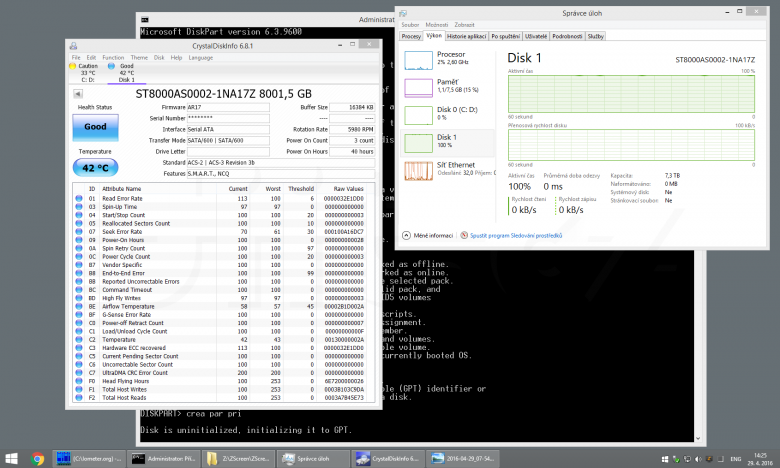Click the down arrow of command prompt scrollbar
780x468 pixels.
click(698, 438)
